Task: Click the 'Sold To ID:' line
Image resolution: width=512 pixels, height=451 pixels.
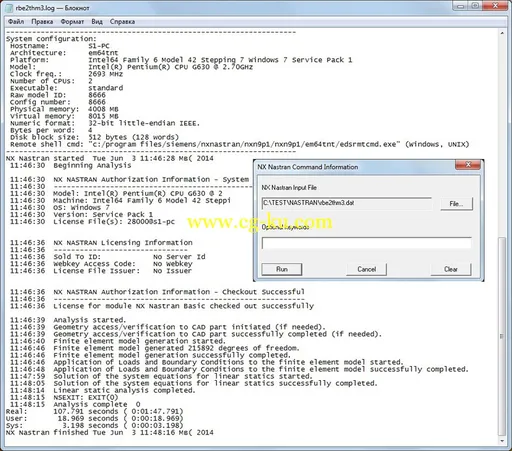Action: 108,257
